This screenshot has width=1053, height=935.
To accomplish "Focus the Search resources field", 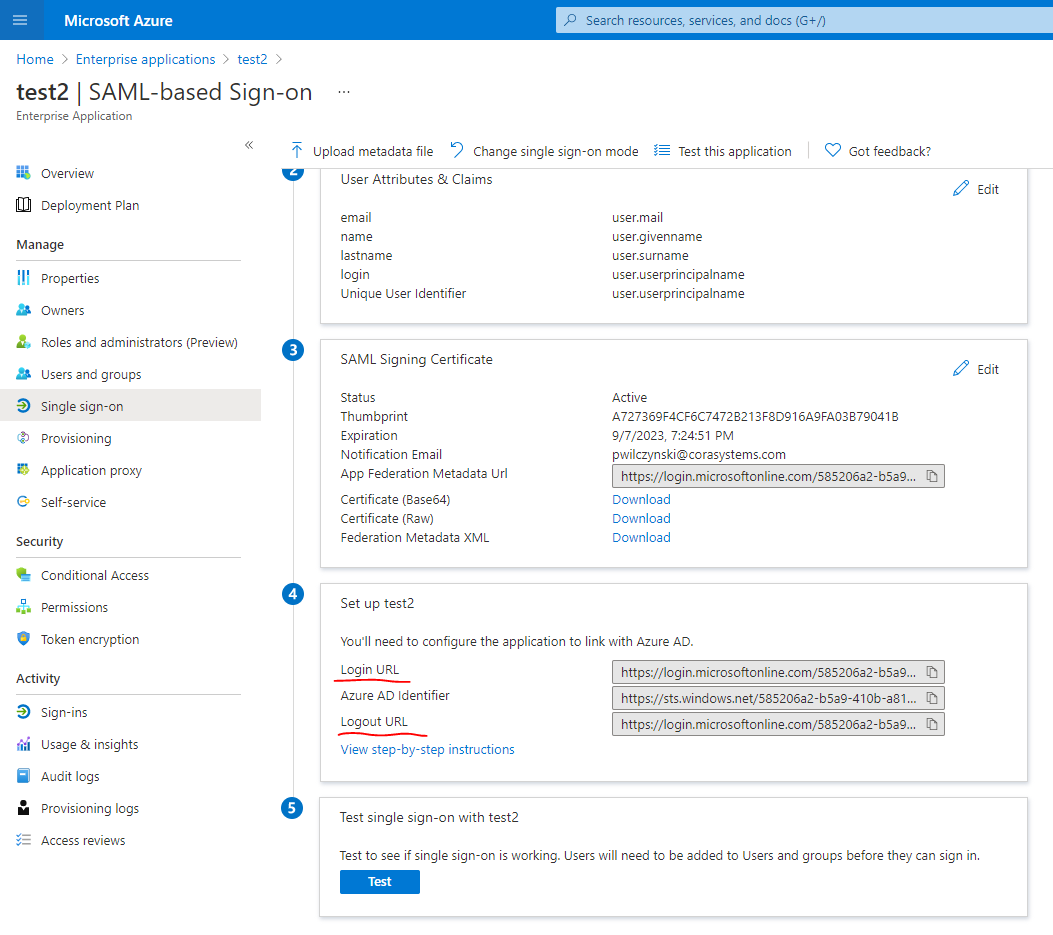I will coord(805,20).
